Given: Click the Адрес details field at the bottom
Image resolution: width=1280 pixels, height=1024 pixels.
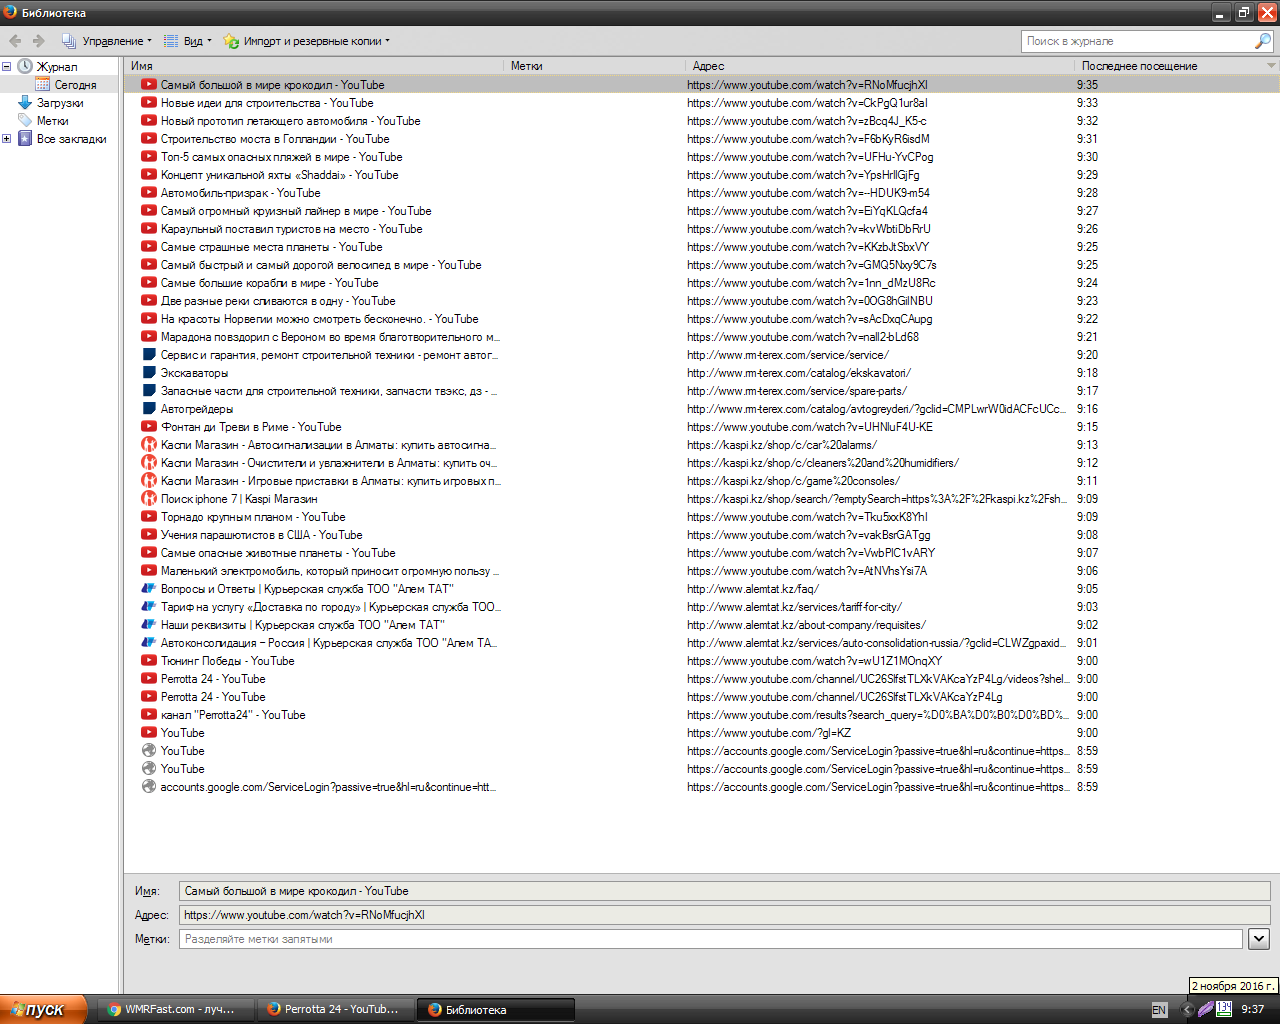Looking at the screenshot, I should click(x=725, y=915).
